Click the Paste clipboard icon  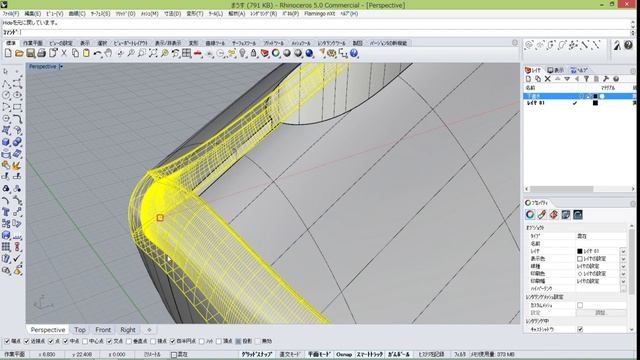point(86,53)
